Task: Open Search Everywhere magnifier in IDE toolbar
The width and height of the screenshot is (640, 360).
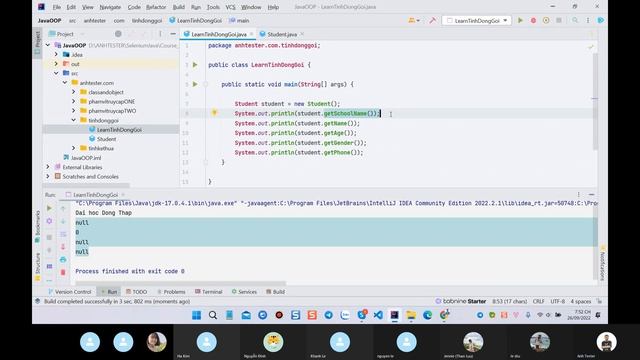Action: pos(575,20)
